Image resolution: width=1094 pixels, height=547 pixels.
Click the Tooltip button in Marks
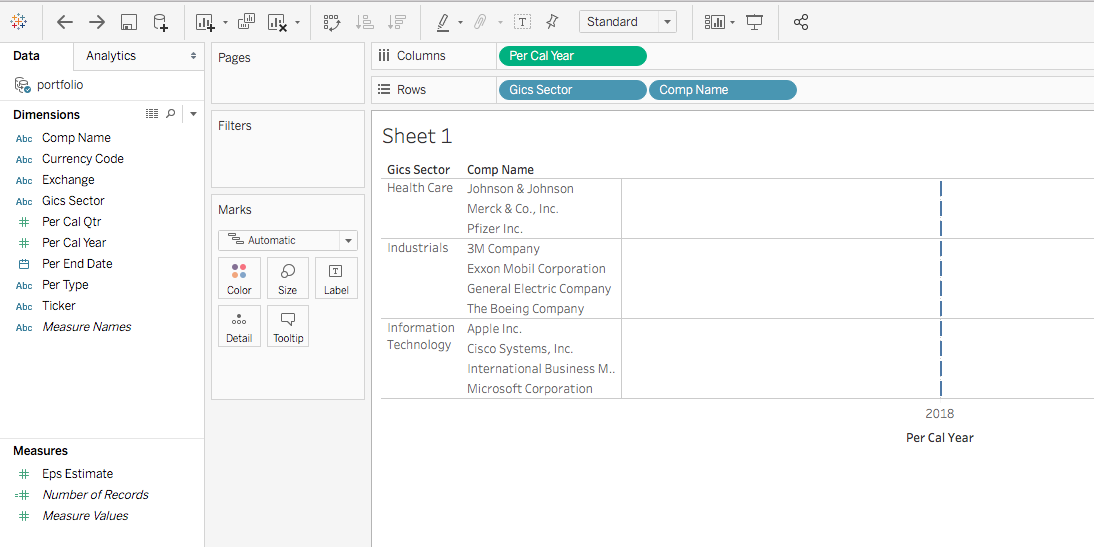pos(288,326)
